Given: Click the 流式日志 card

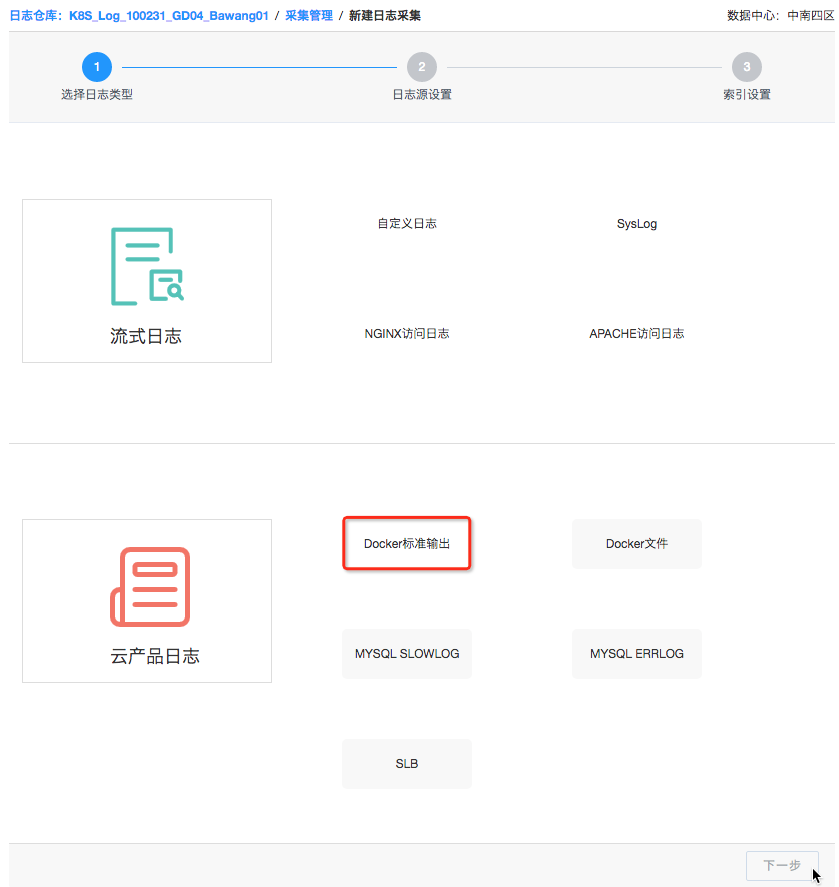Looking at the screenshot, I should (x=146, y=280).
